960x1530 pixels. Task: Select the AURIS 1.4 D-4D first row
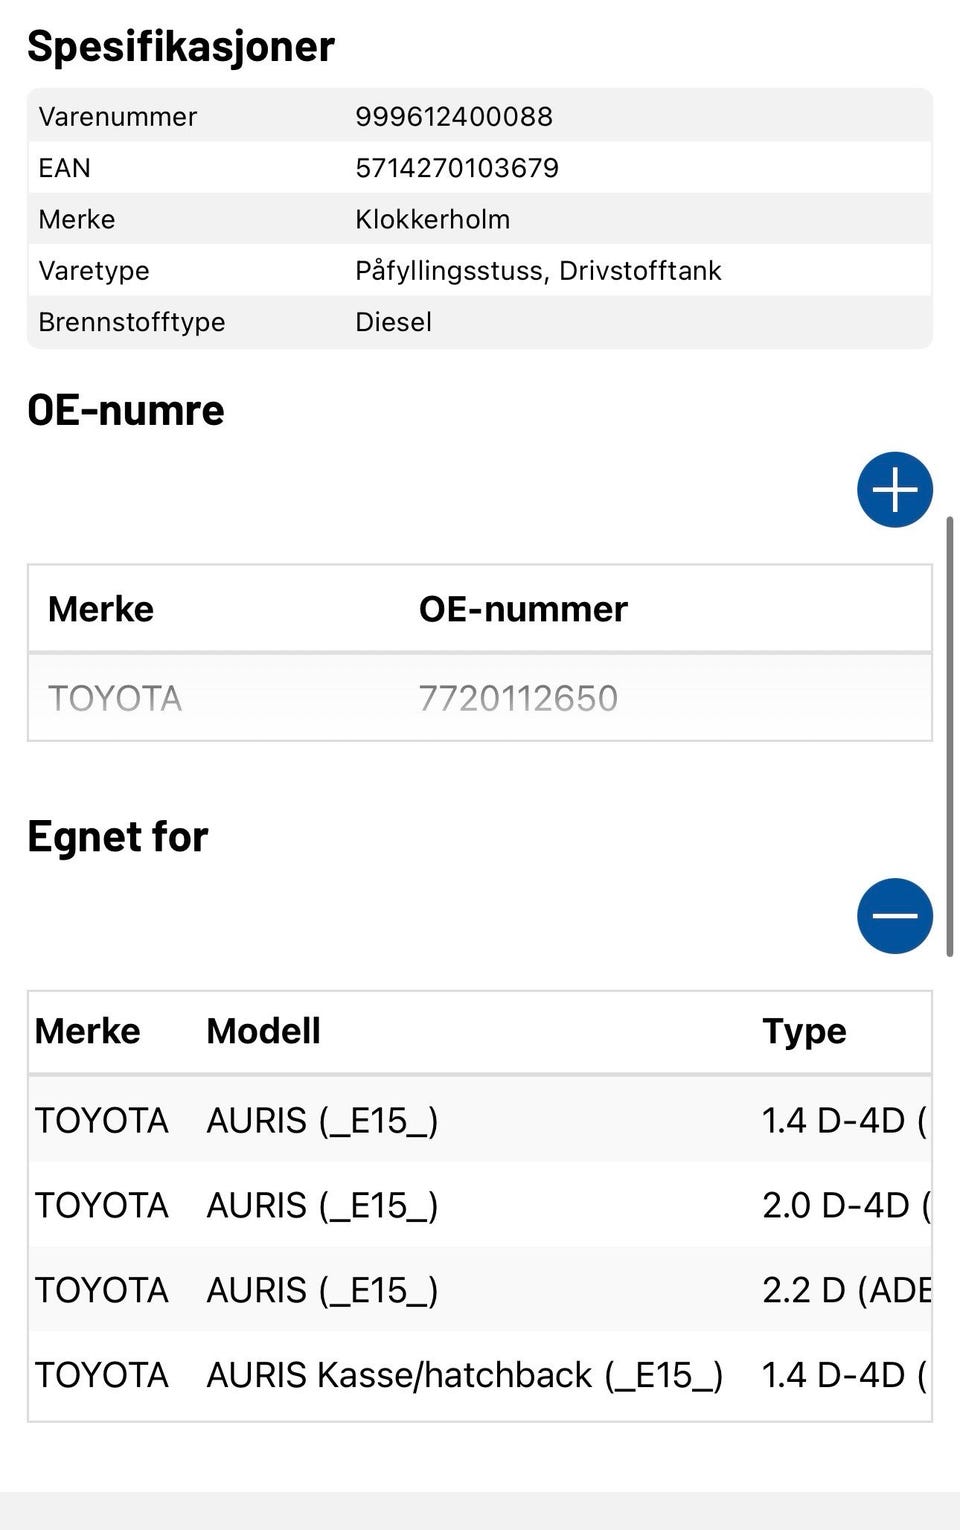click(480, 1120)
